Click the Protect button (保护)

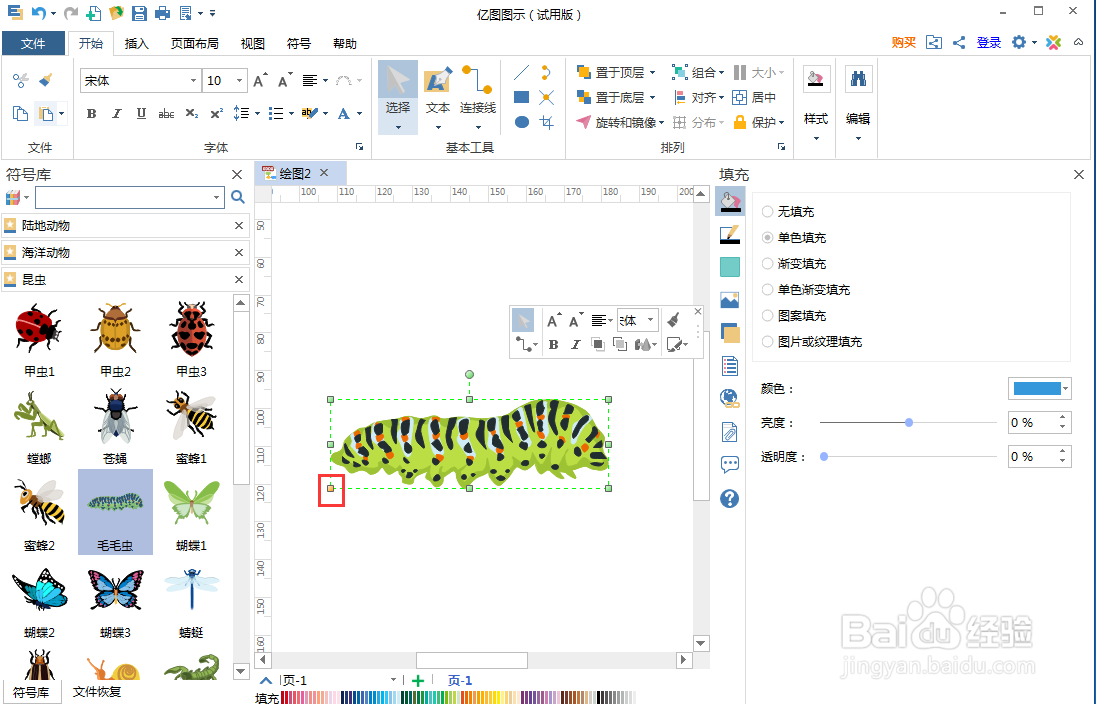758,122
